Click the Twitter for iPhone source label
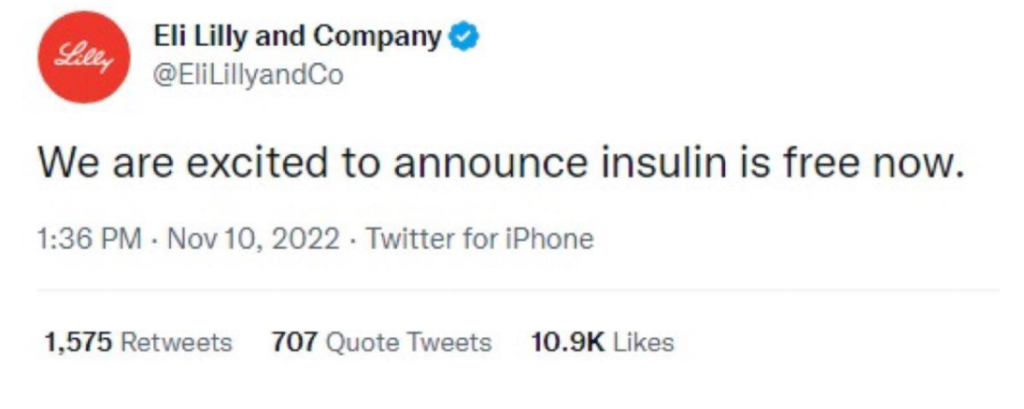1024x409 pixels. [x=480, y=238]
